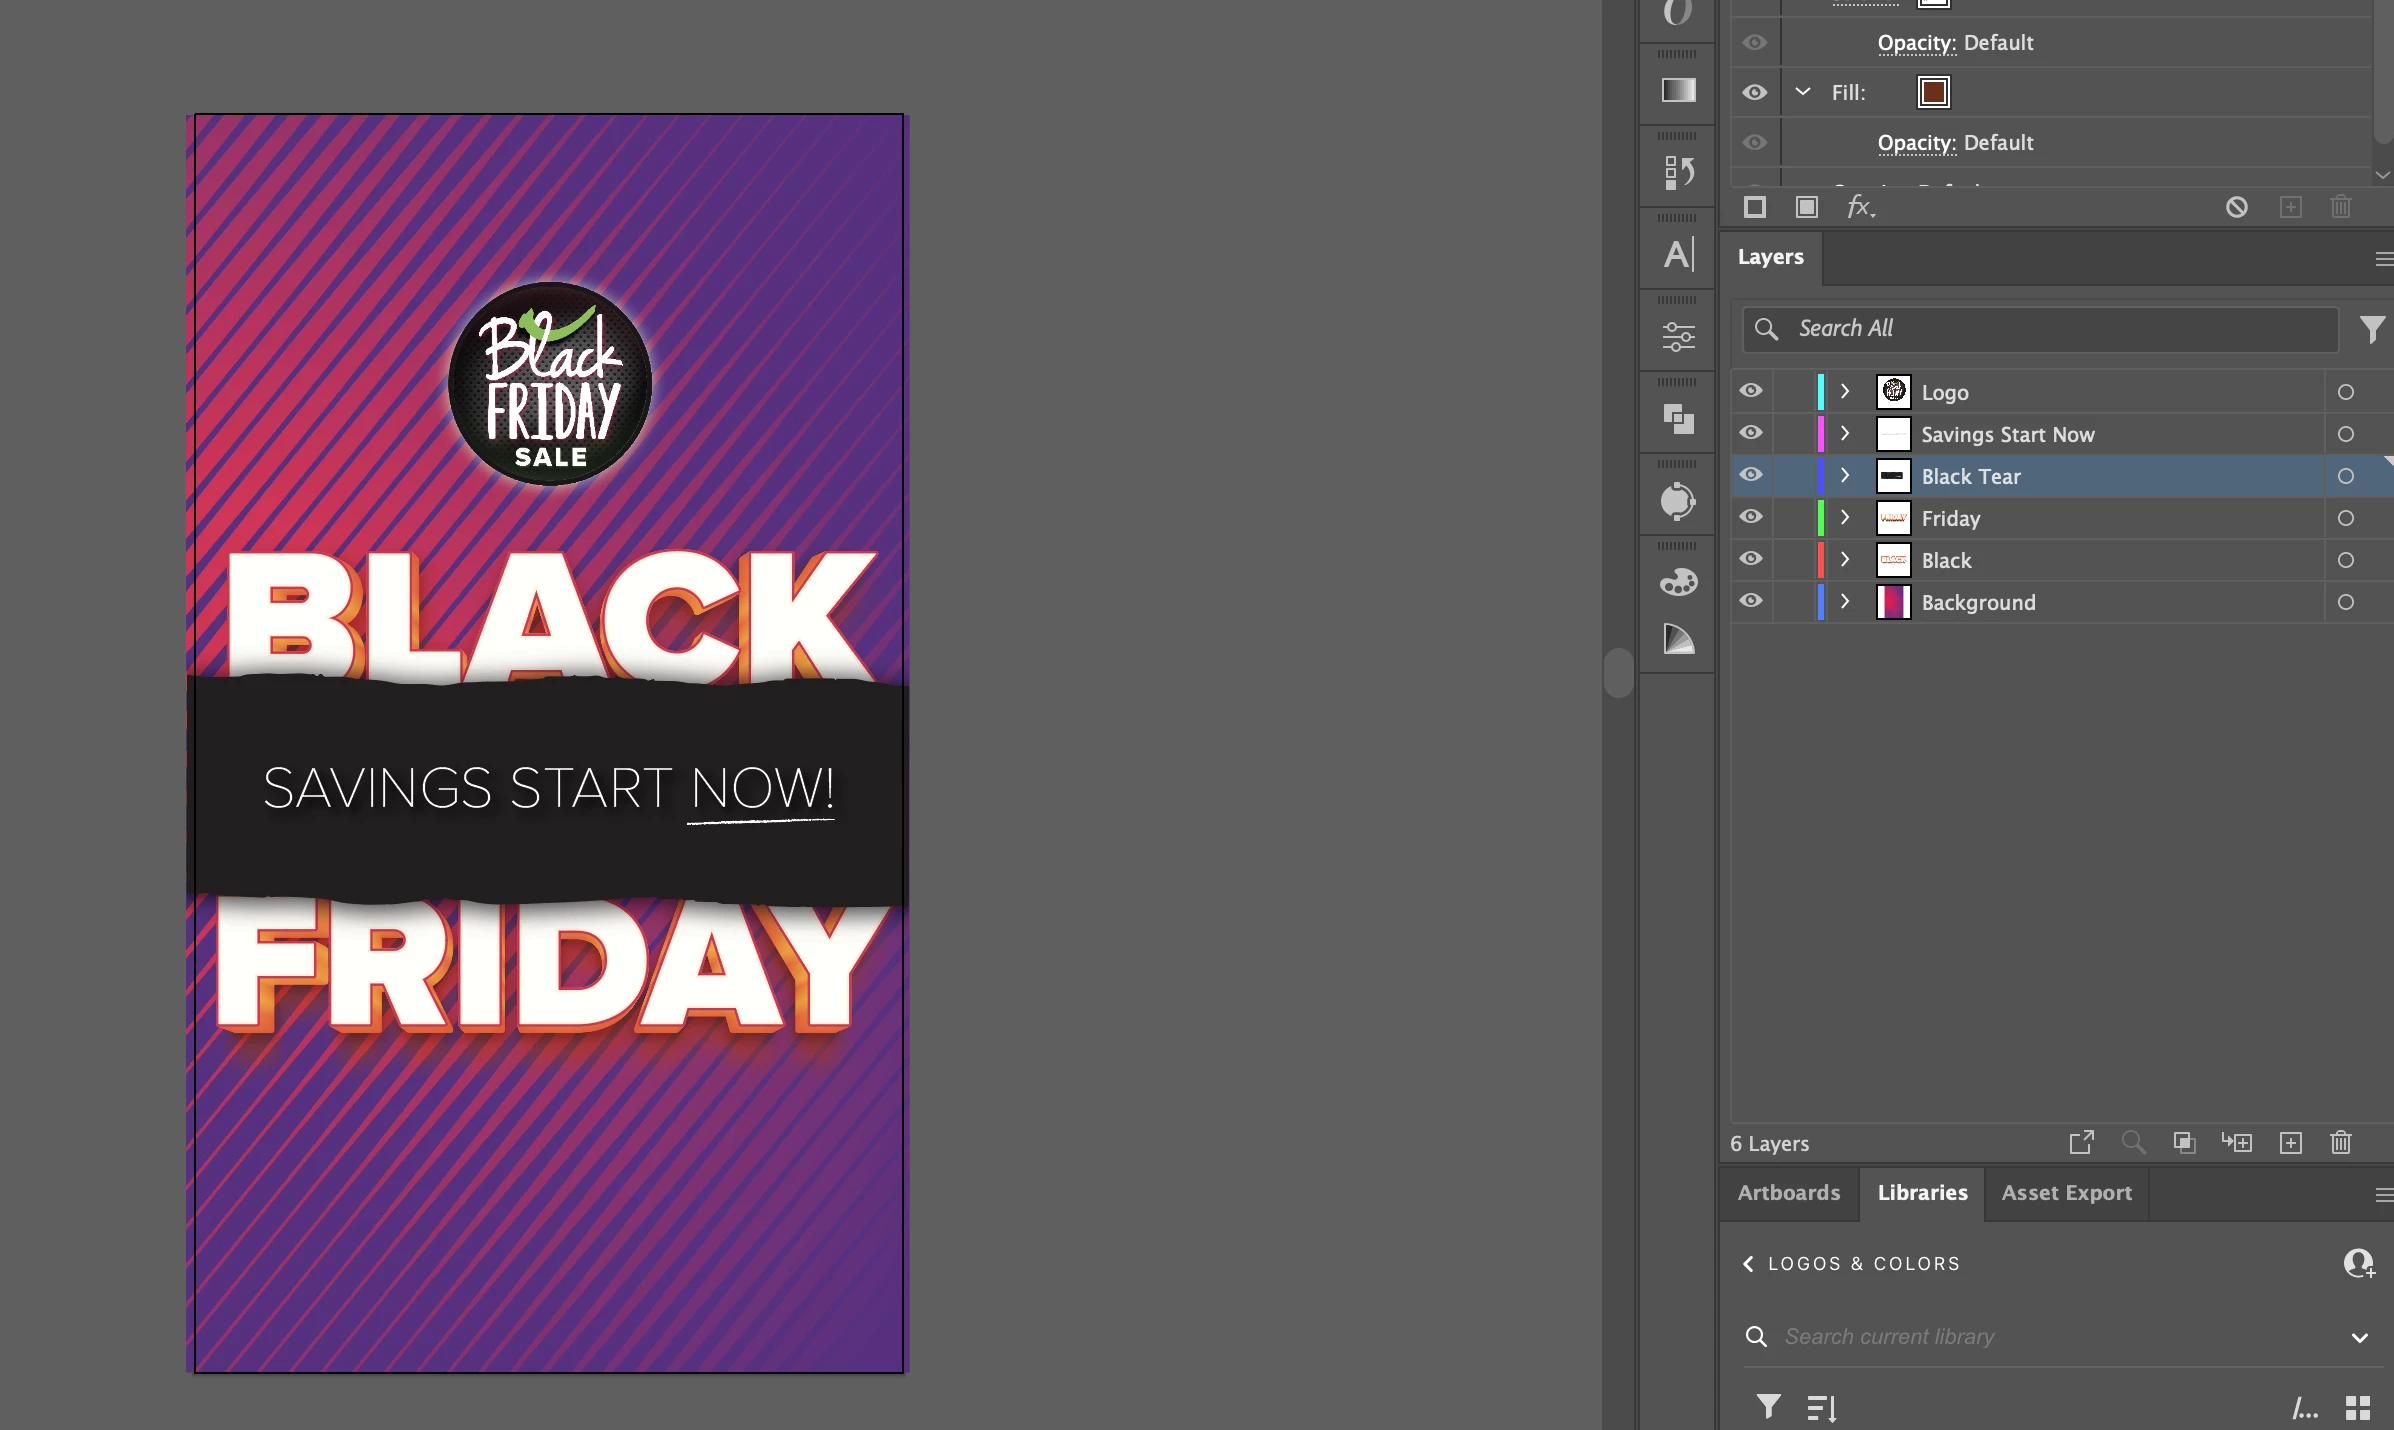Go back from Logos & Colors library
Image resolution: width=2394 pixels, height=1430 pixels.
1748,1264
